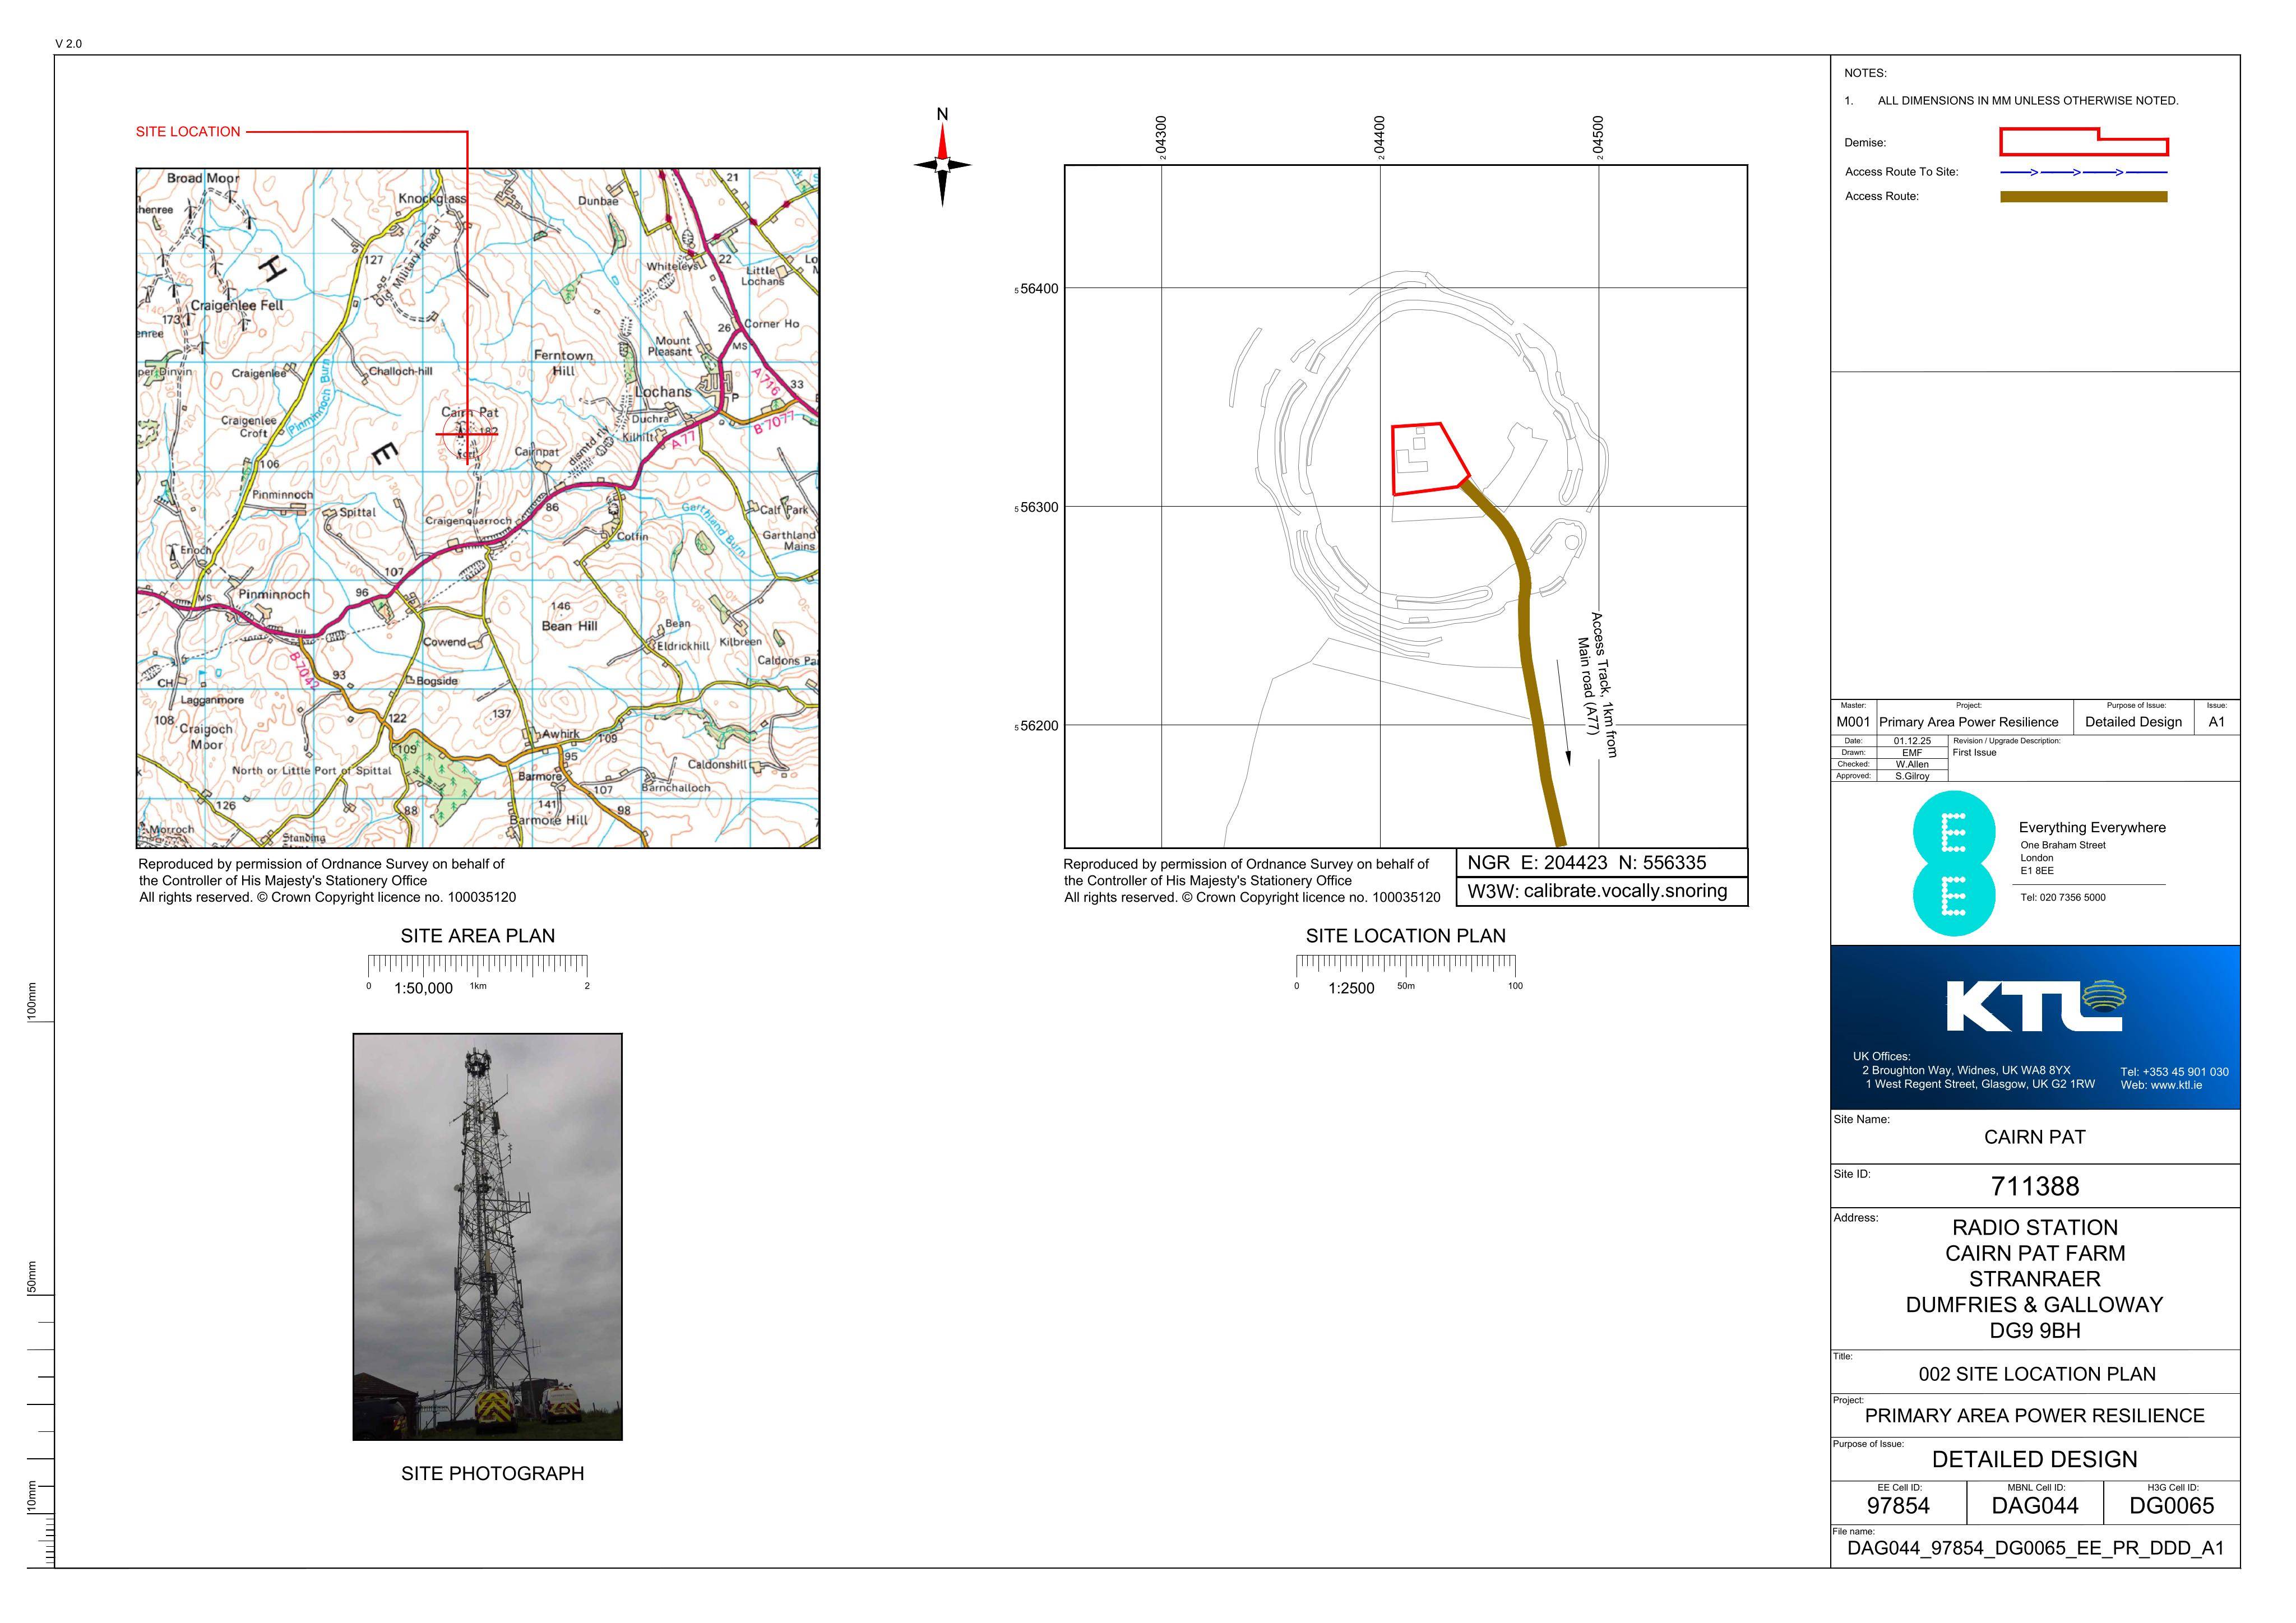2296x1623 pixels.
Task: Click the Cairn Pat label on area map
Action: coord(469,412)
